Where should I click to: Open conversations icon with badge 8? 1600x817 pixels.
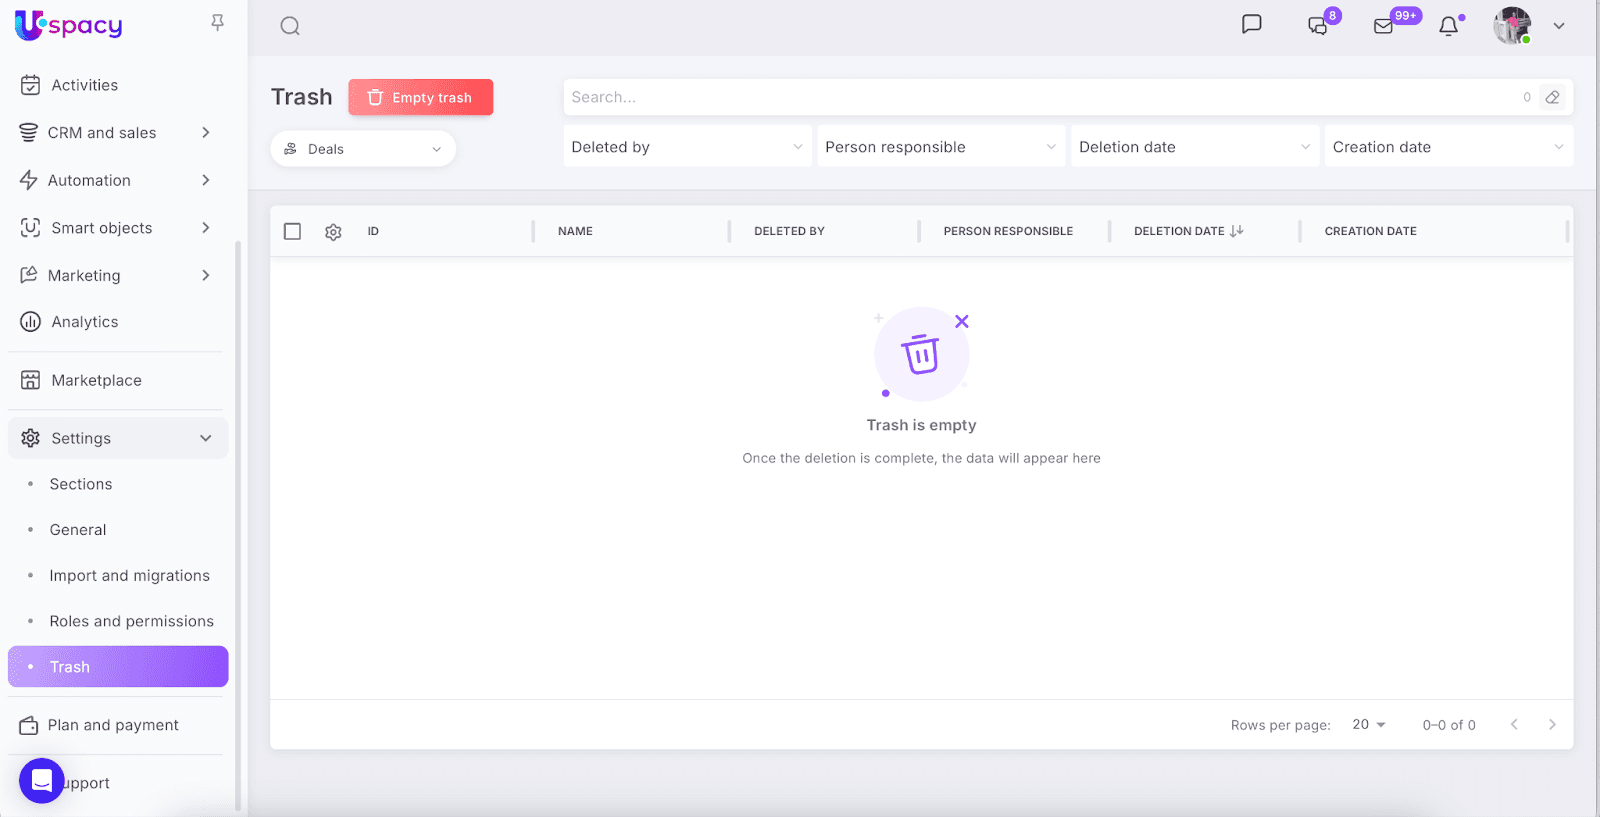pos(1319,26)
